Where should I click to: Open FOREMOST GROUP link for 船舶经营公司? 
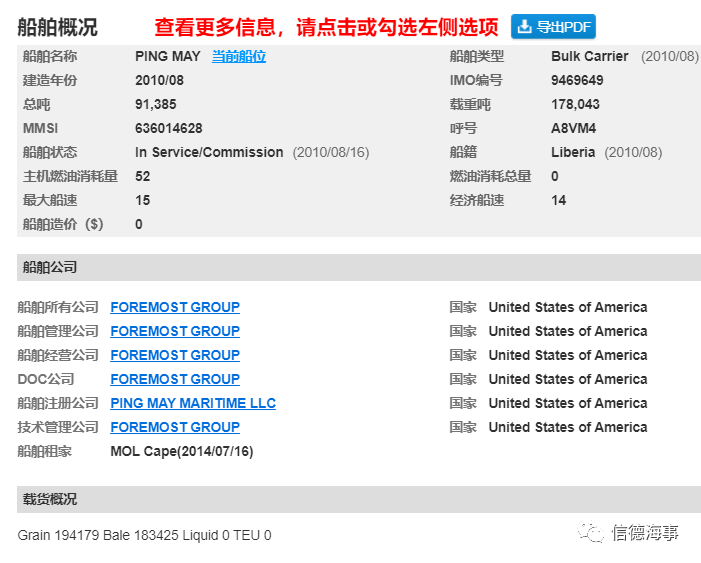pos(175,355)
